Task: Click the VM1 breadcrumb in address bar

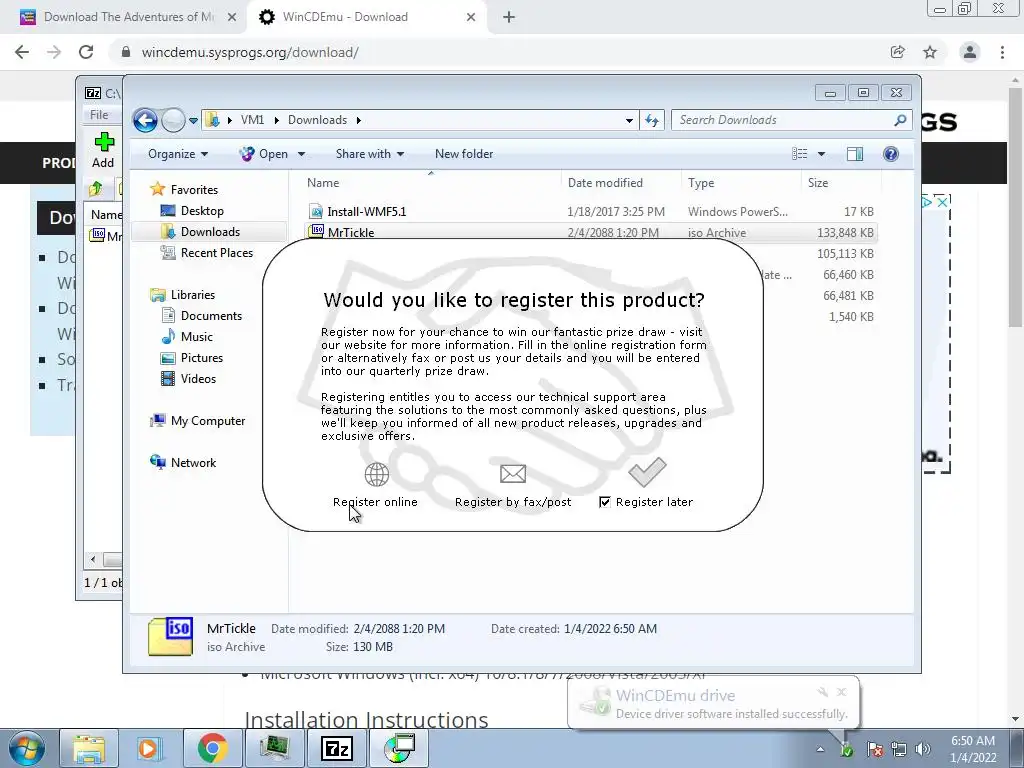Action: [252, 120]
